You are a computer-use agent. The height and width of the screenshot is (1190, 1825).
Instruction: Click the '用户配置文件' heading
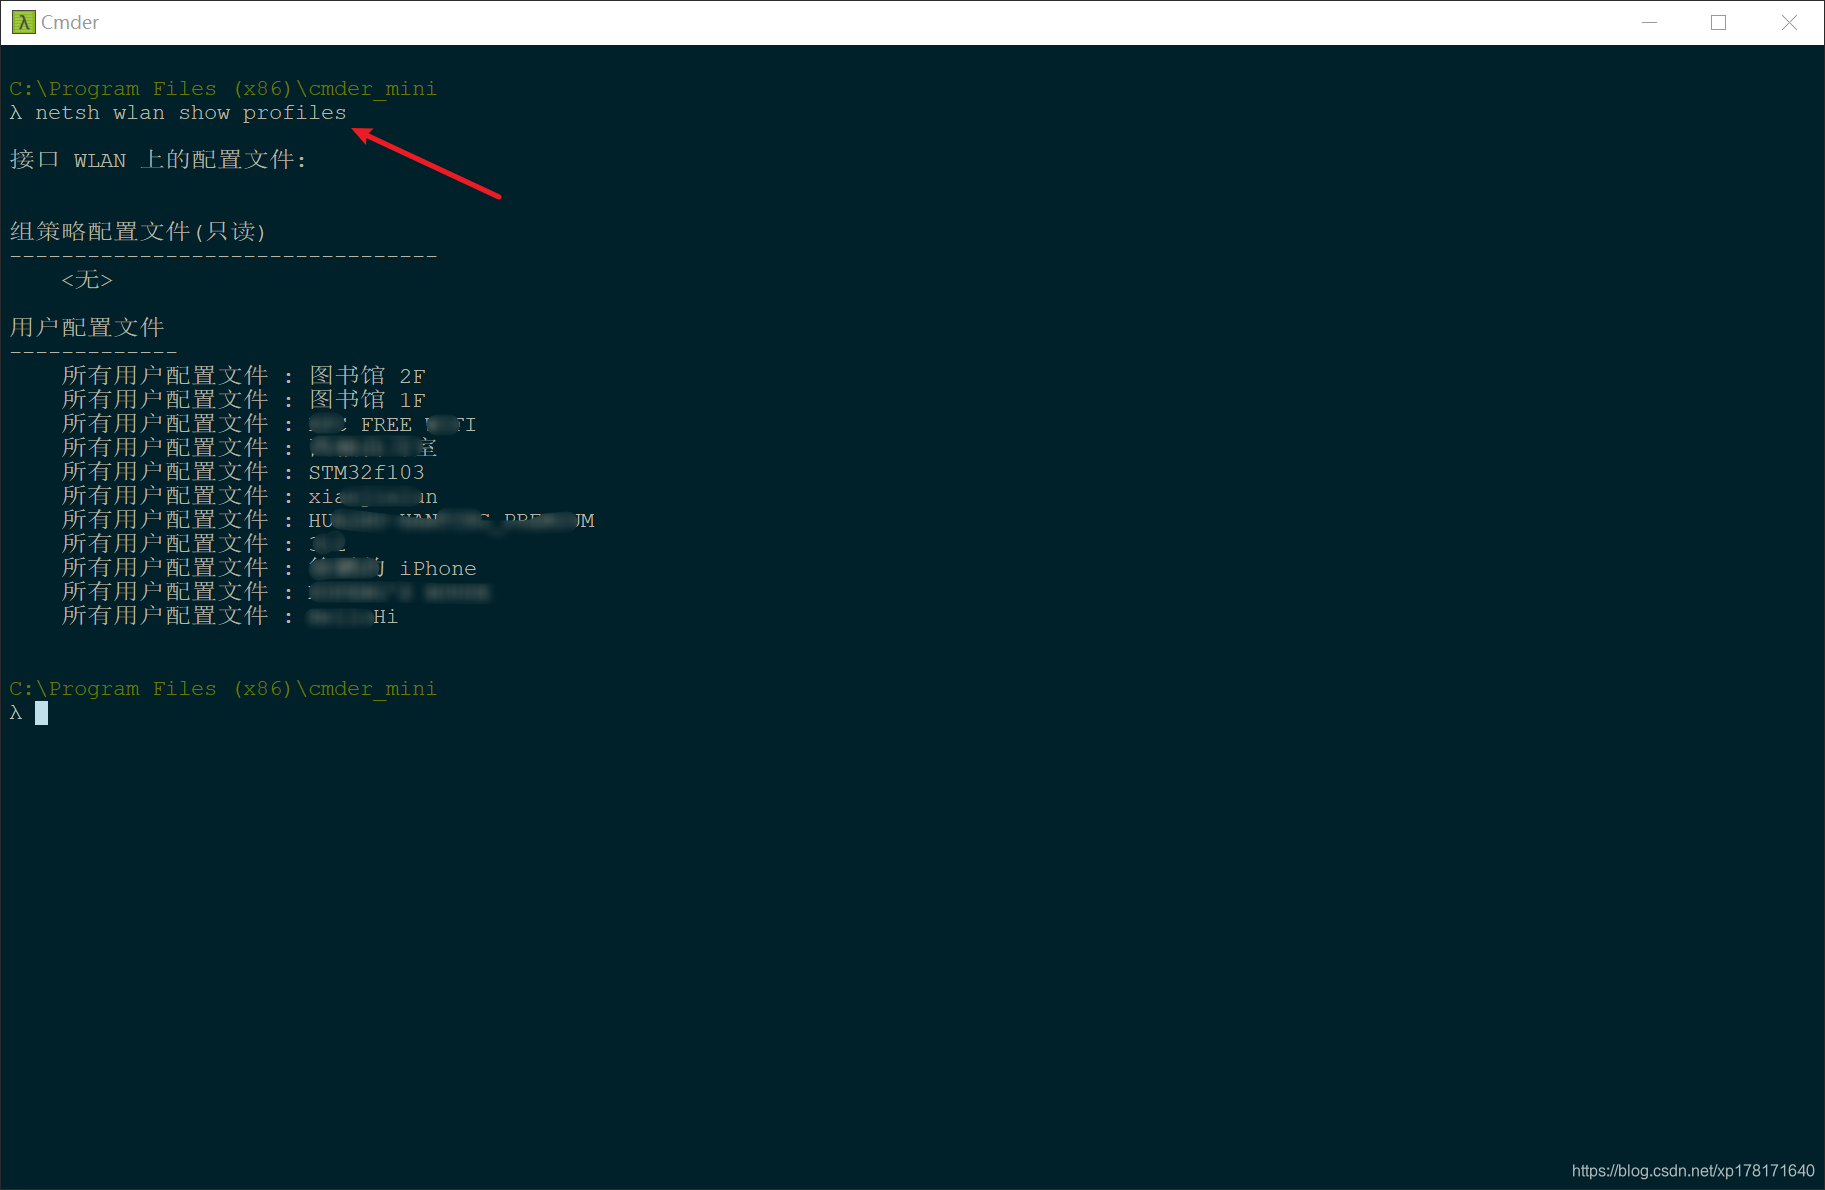point(87,328)
